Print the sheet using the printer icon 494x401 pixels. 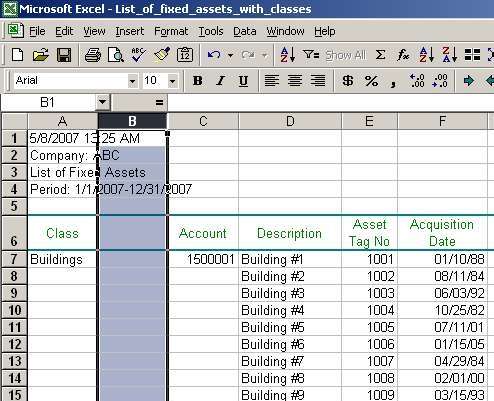click(x=93, y=54)
